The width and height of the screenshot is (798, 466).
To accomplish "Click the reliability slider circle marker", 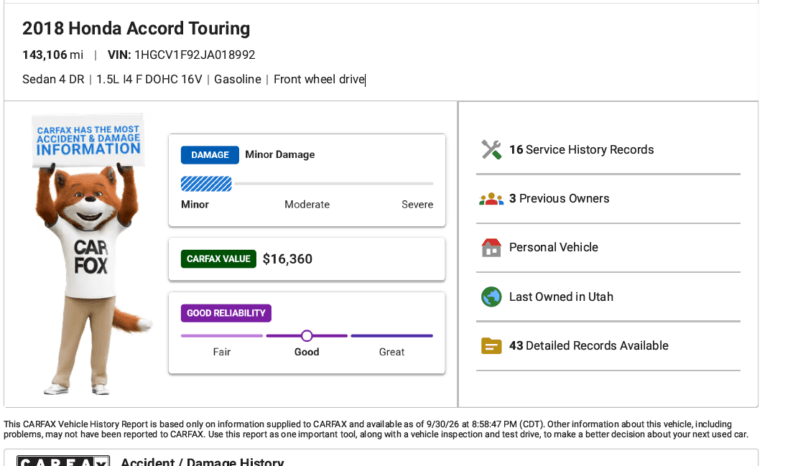I will 306,336.
